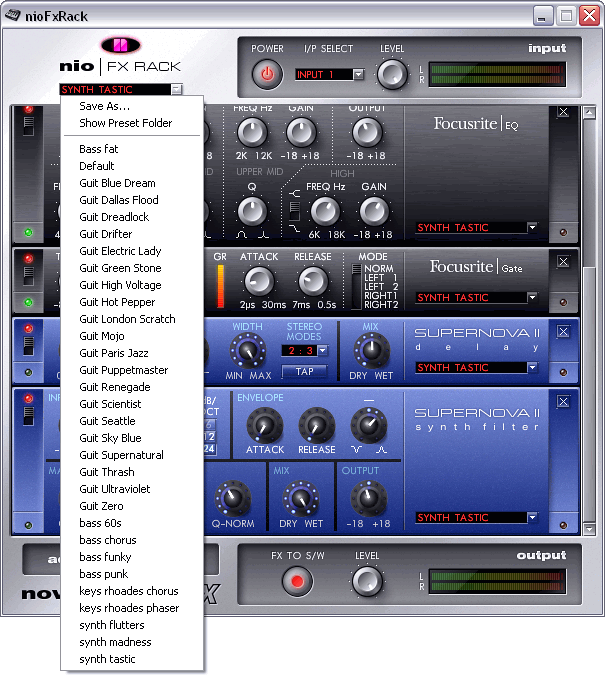Viewport: 605px width, 680px height.
Task: Toggle the Focusrite EQ red bypass LED
Action: pos(29,109)
